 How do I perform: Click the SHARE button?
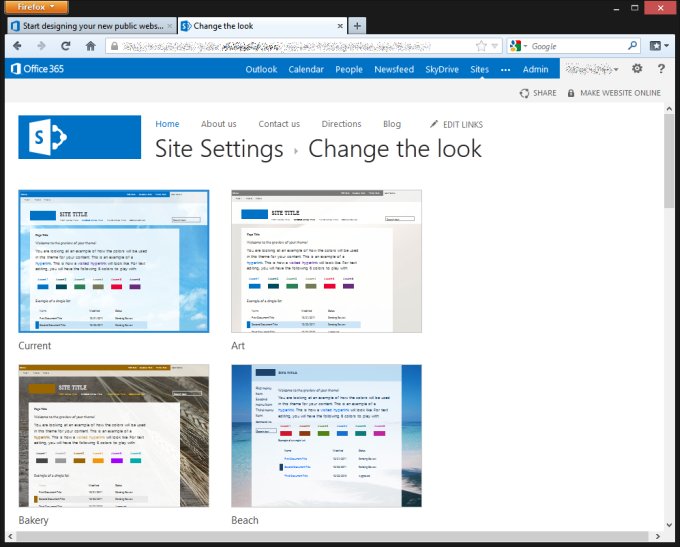coord(538,93)
